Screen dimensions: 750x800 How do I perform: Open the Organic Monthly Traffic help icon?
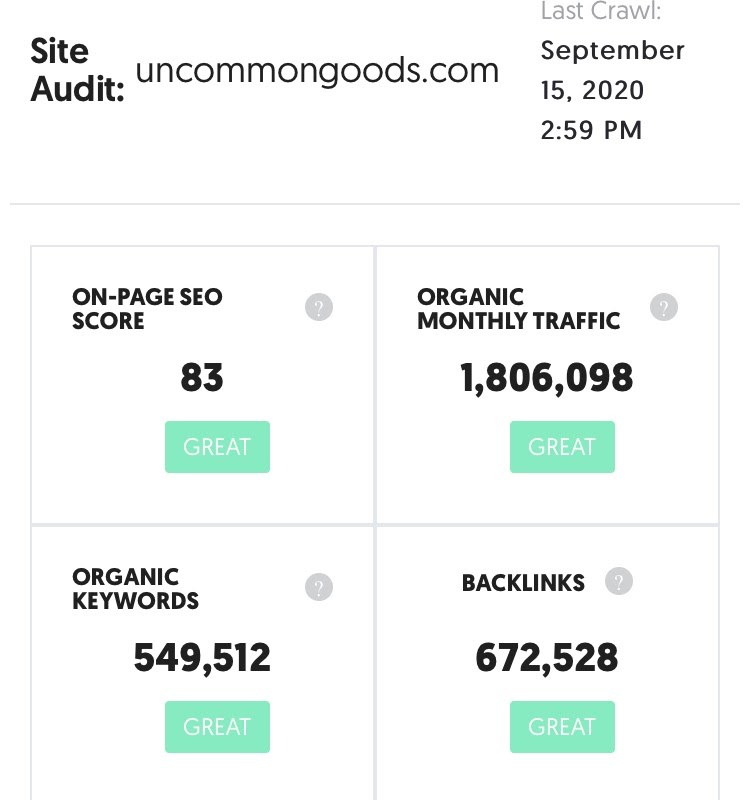point(664,307)
